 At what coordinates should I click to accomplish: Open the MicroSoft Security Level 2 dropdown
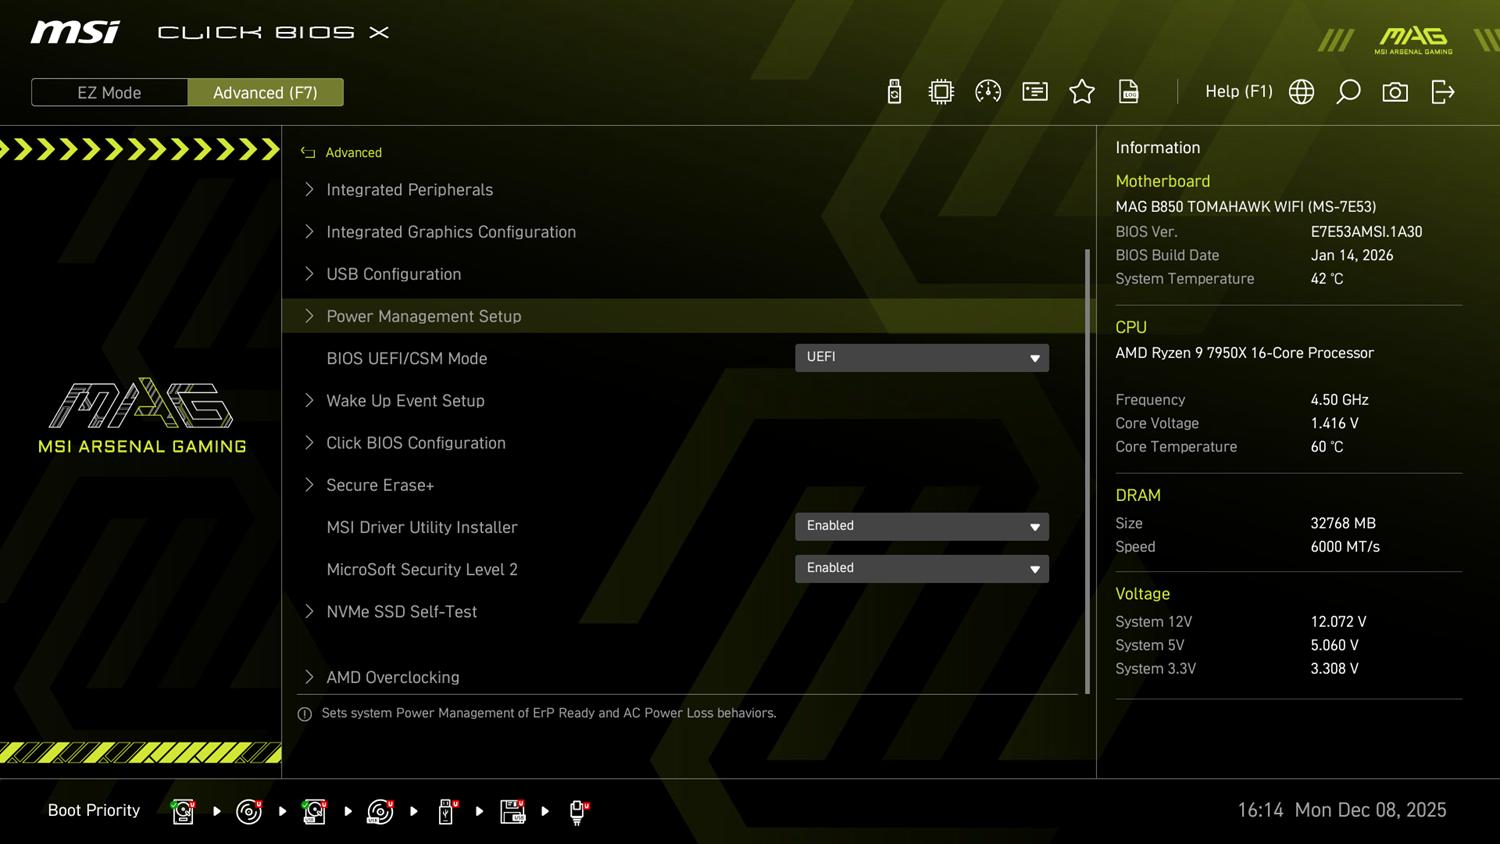tap(921, 568)
